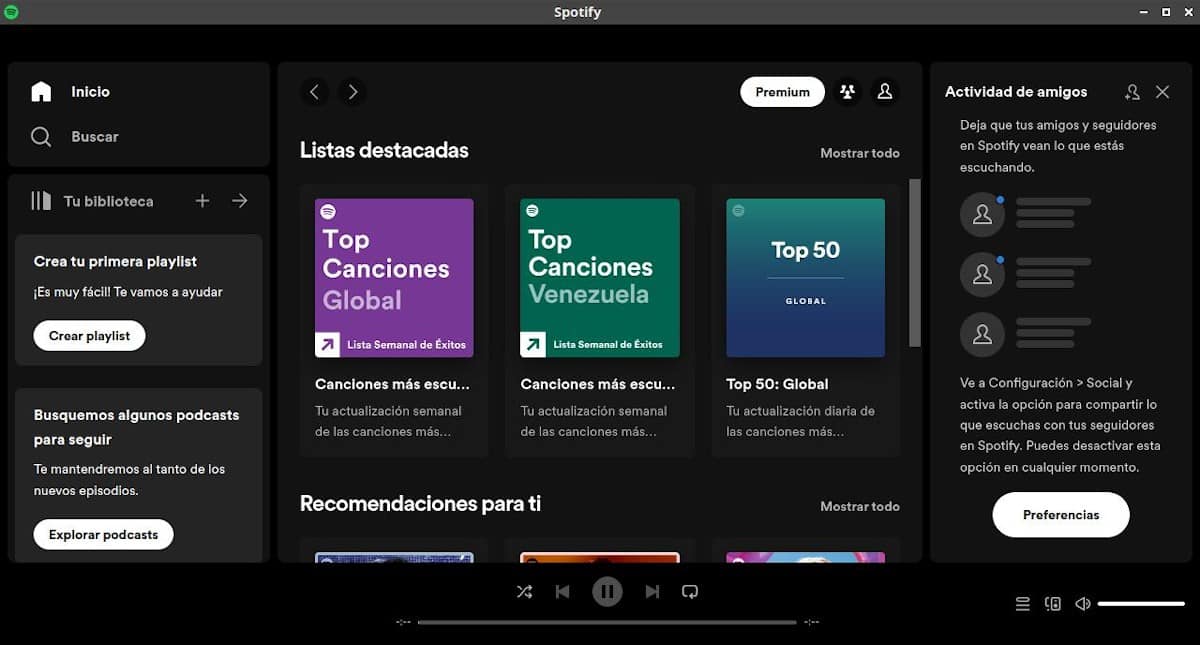Minimize the Spotify window
The width and height of the screenshot is (1200, 645).
1144,12
